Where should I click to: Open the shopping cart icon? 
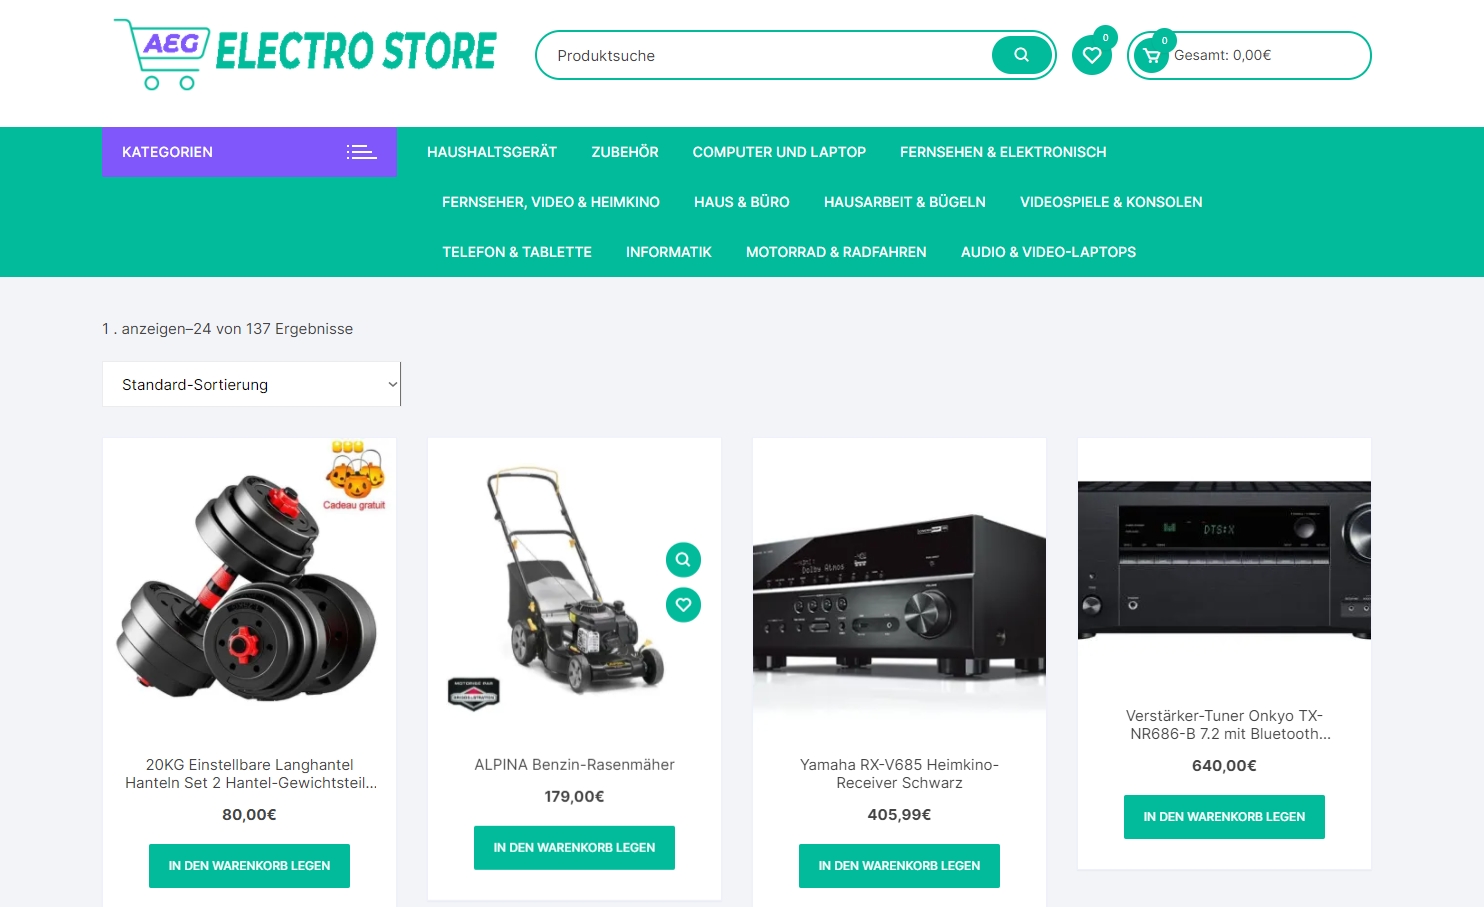coord(1152,56)
